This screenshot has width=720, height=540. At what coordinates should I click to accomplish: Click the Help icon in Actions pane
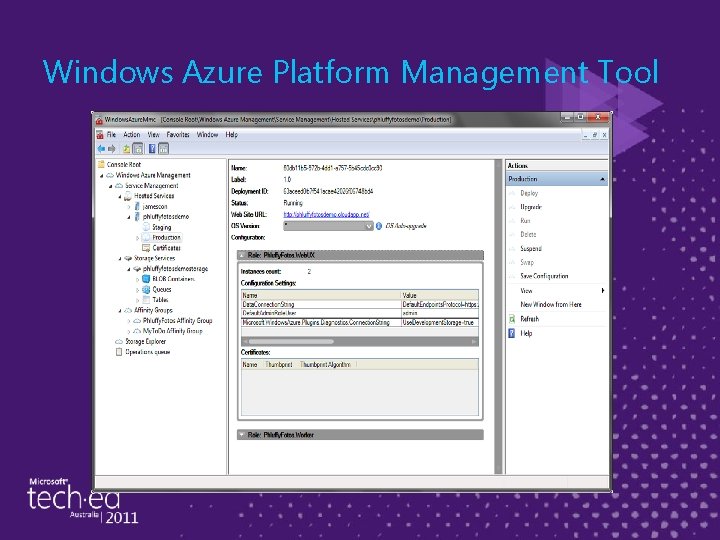click(512, 333)
